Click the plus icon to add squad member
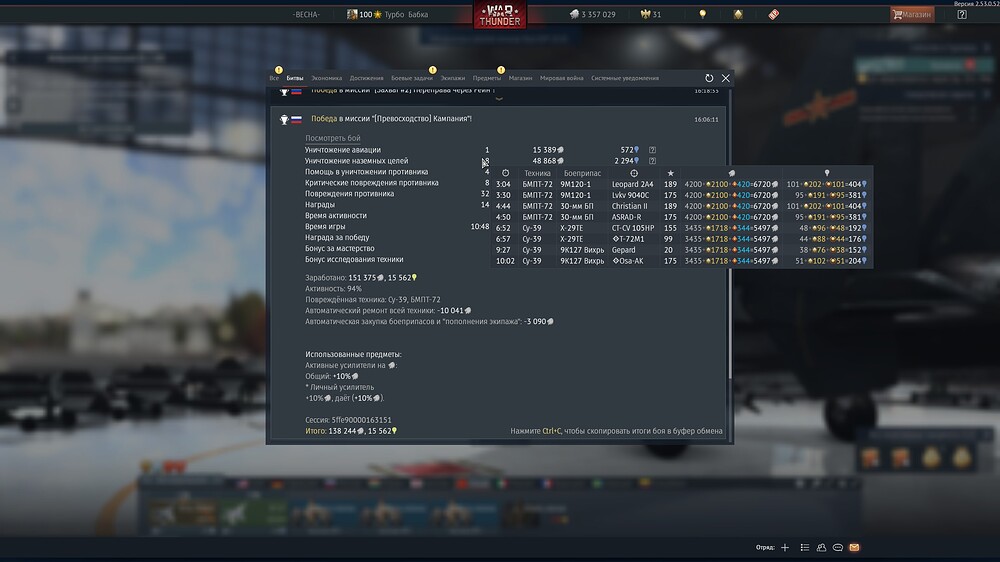The width and height of the screenshot is (1000, 562). [785, 548]
